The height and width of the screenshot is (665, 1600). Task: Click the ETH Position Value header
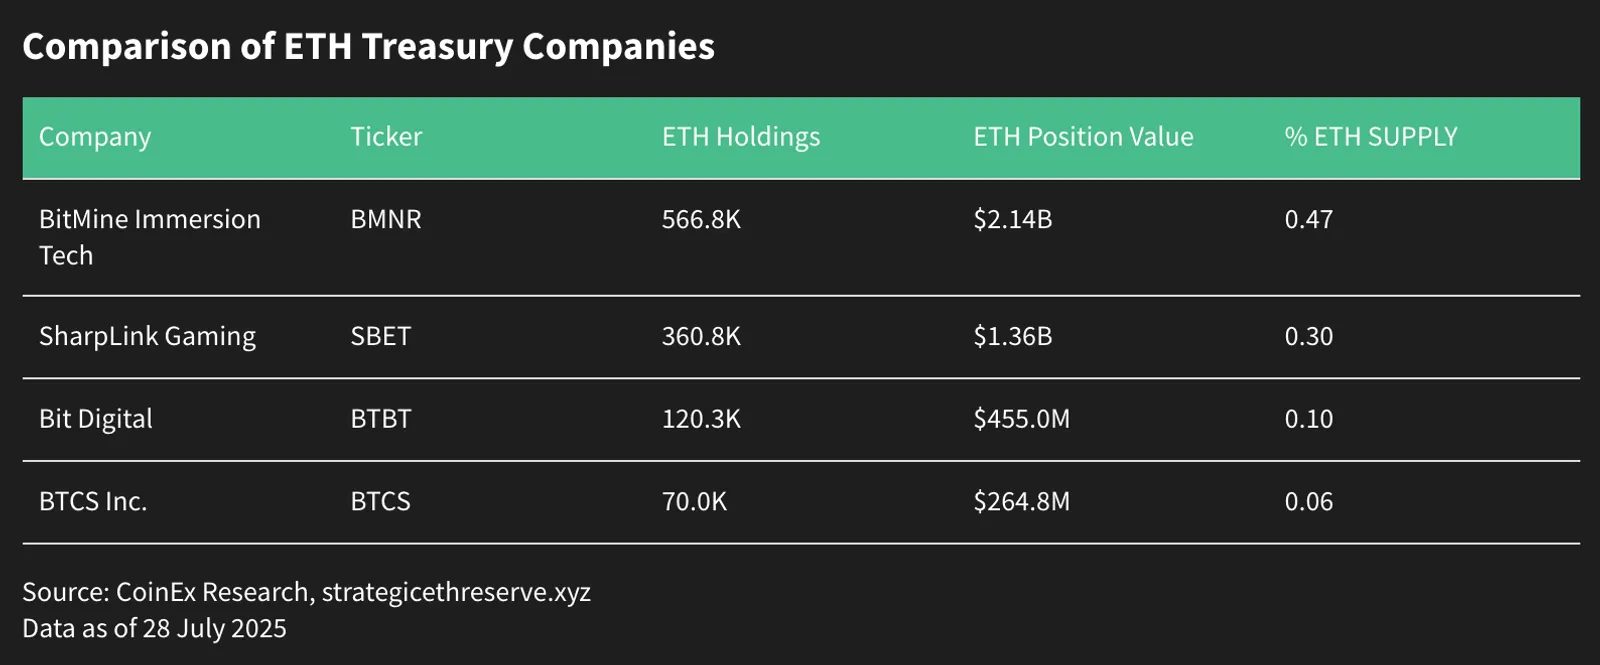(x=1083, y=137)
